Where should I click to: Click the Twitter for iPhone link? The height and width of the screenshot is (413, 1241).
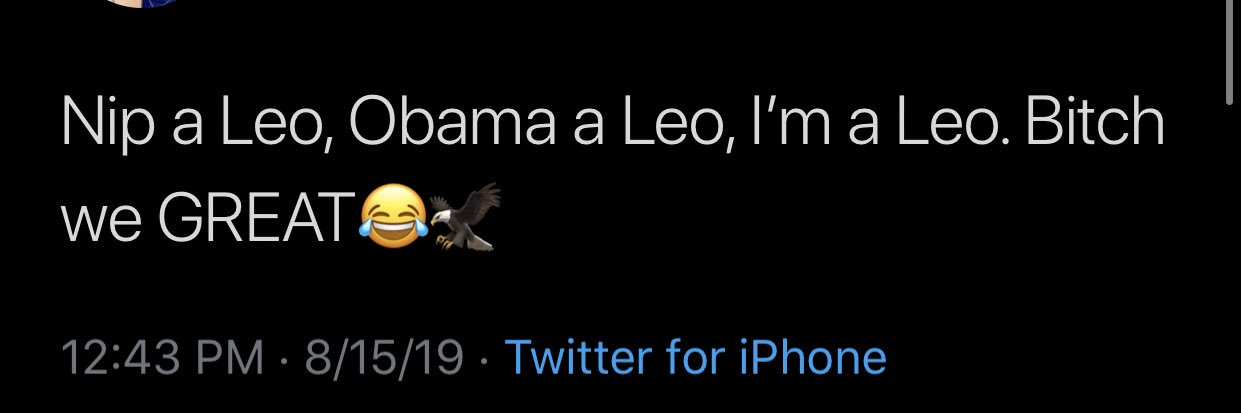tap(696, 357)
